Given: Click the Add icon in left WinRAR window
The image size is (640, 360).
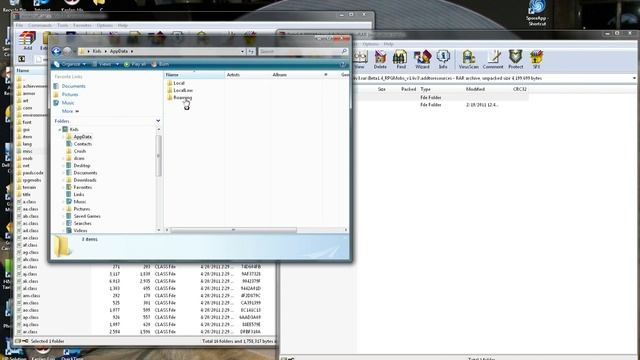Looking at the screenshot, I should [27, 41].
